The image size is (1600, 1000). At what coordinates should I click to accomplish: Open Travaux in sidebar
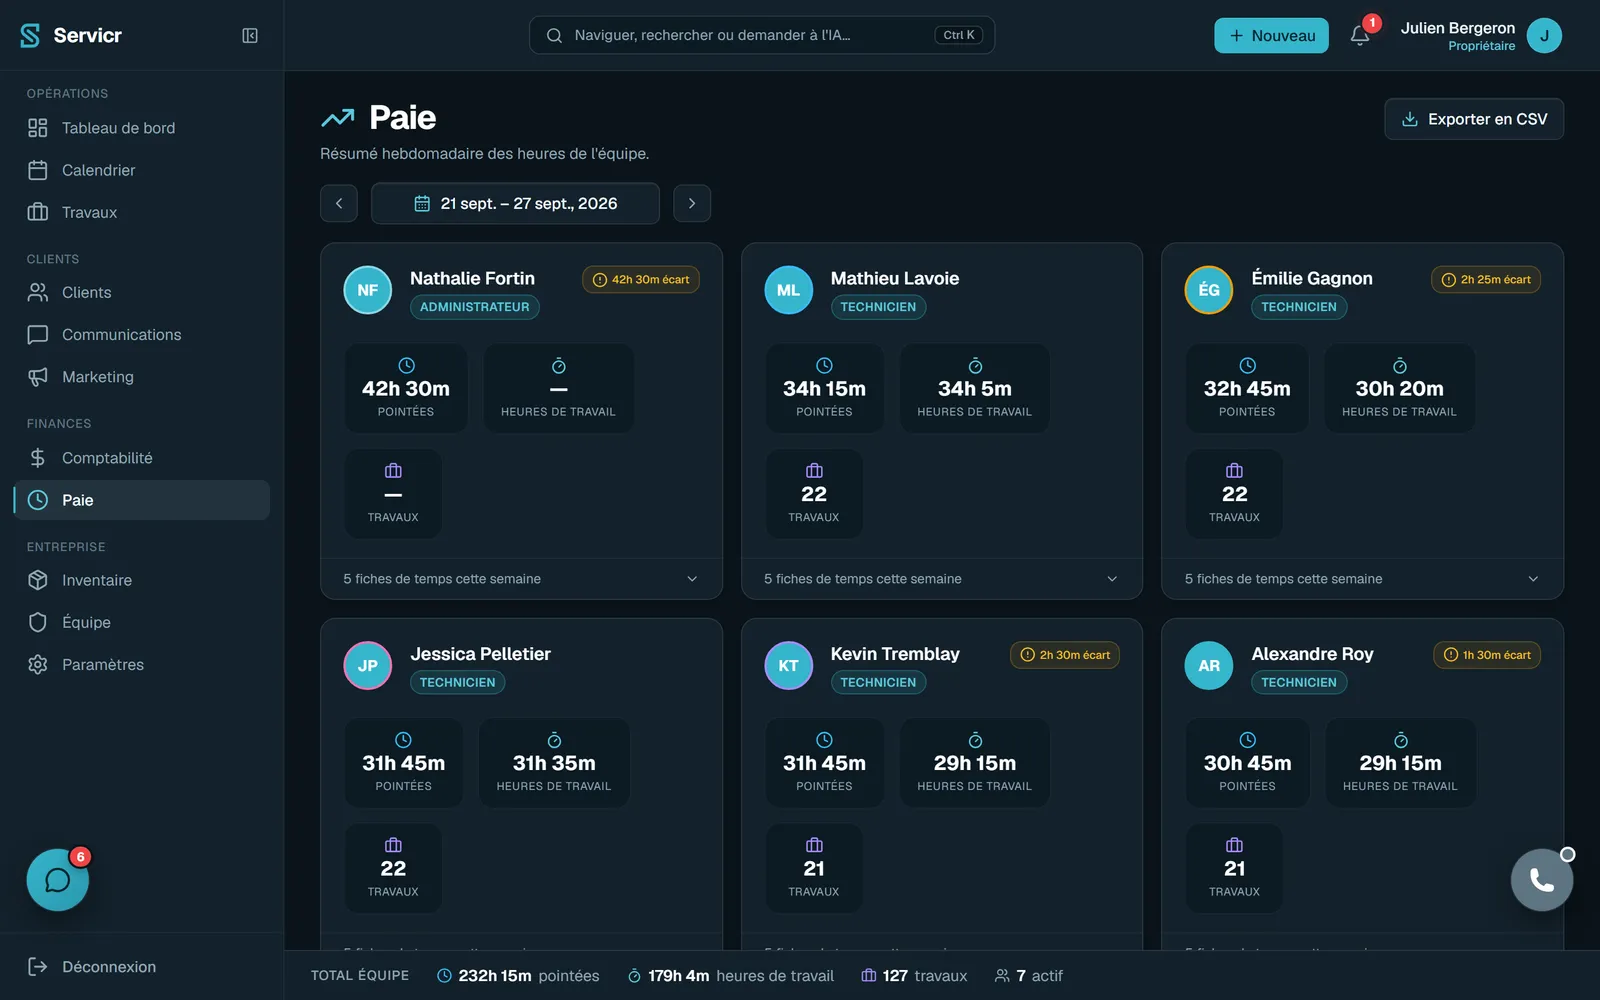(142, 212)
